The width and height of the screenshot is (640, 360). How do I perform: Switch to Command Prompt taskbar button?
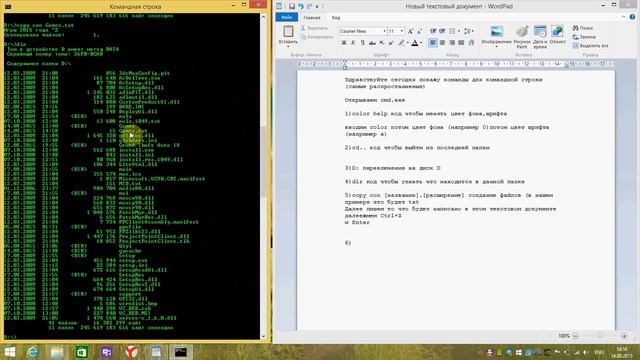(x=180, y=352)
